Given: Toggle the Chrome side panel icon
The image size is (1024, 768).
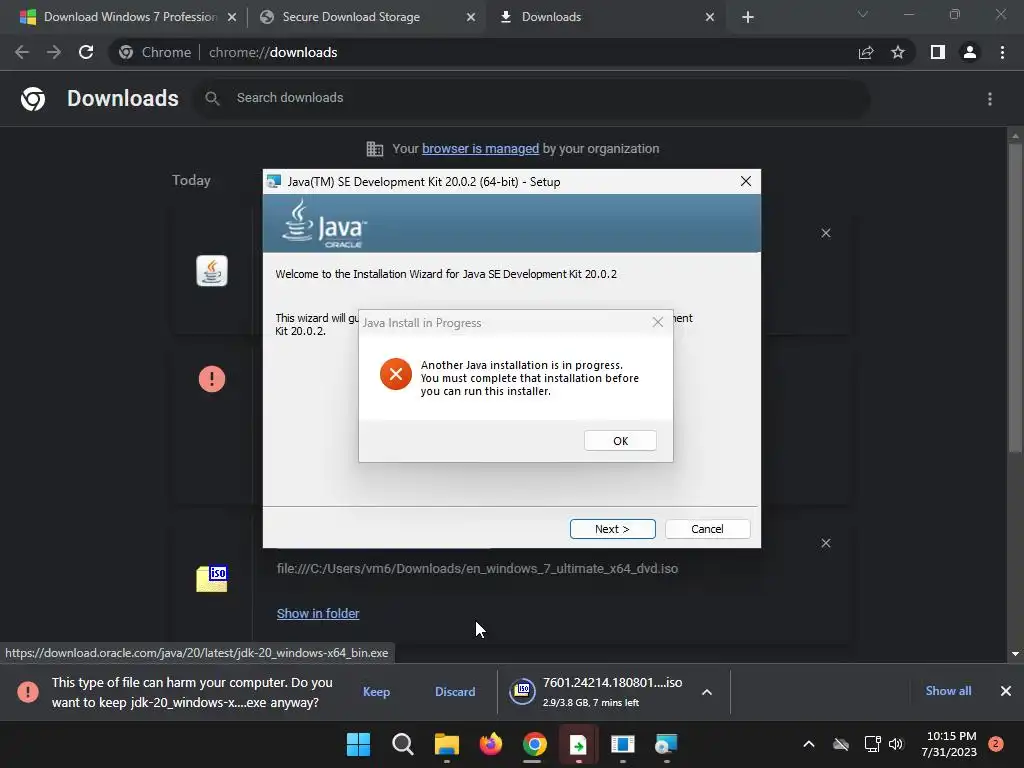Looking at the screenshot, I should (938, 52).
